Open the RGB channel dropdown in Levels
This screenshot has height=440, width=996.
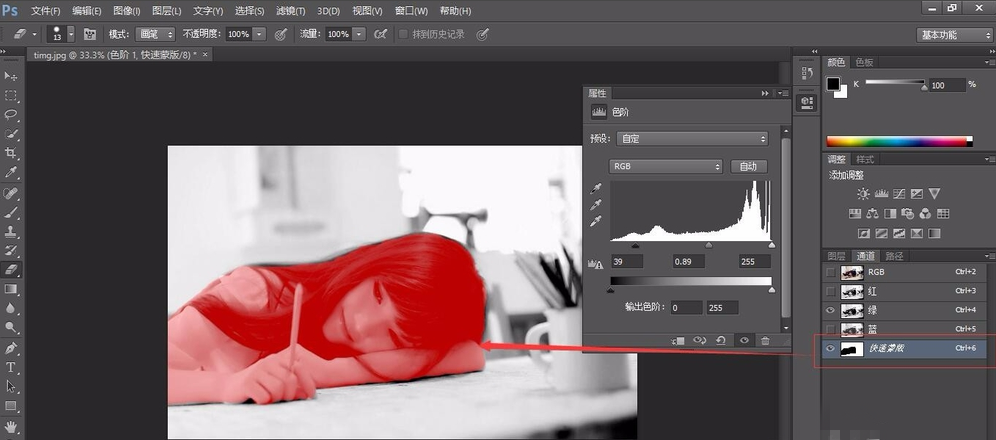[666, 166]
